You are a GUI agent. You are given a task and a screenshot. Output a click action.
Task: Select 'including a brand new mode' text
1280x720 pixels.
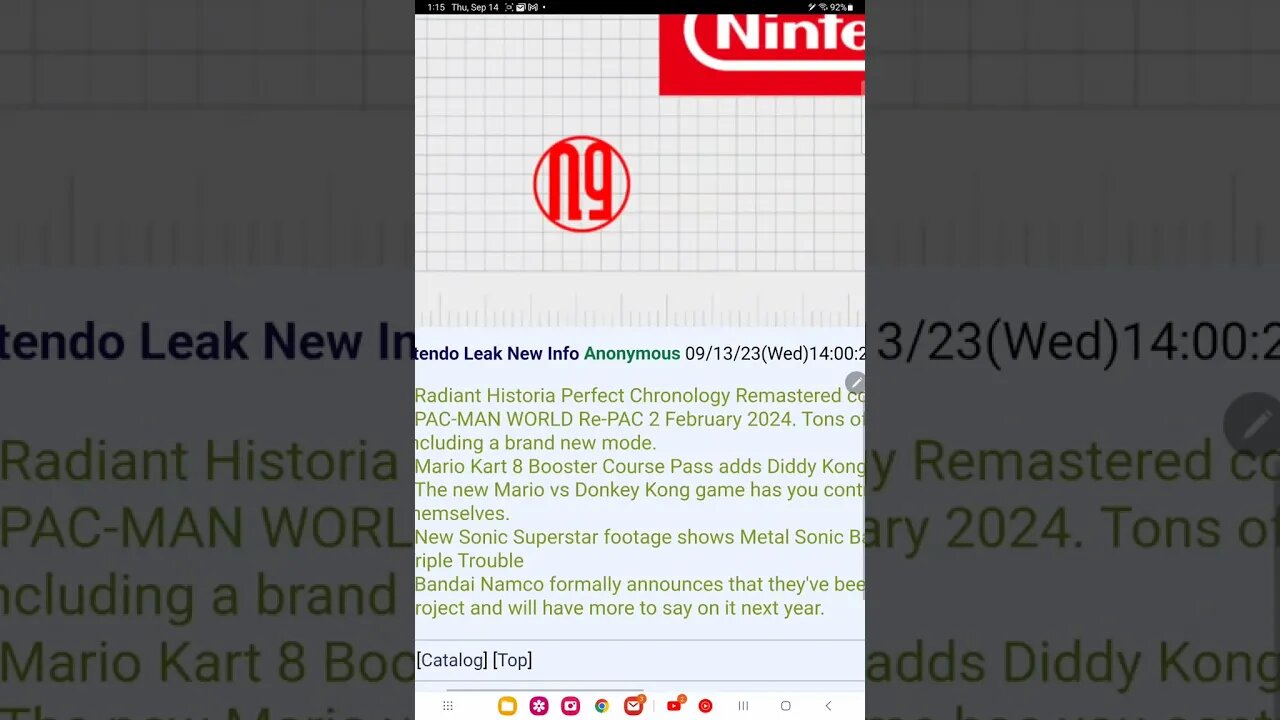coord(536,443)
